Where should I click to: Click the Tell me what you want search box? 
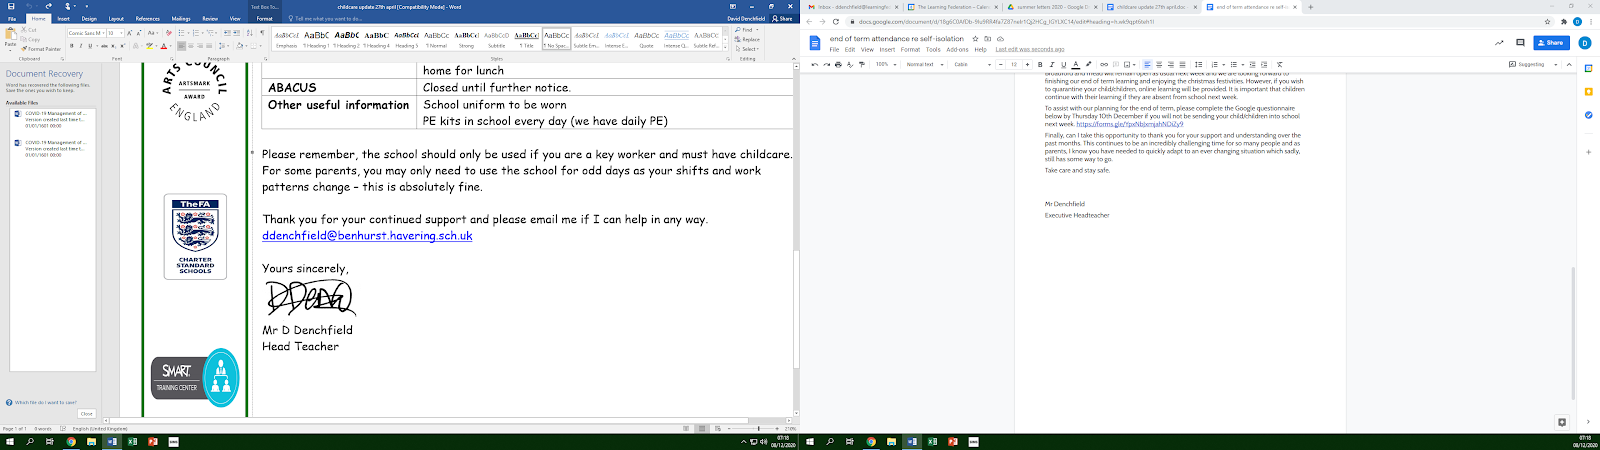327,19
